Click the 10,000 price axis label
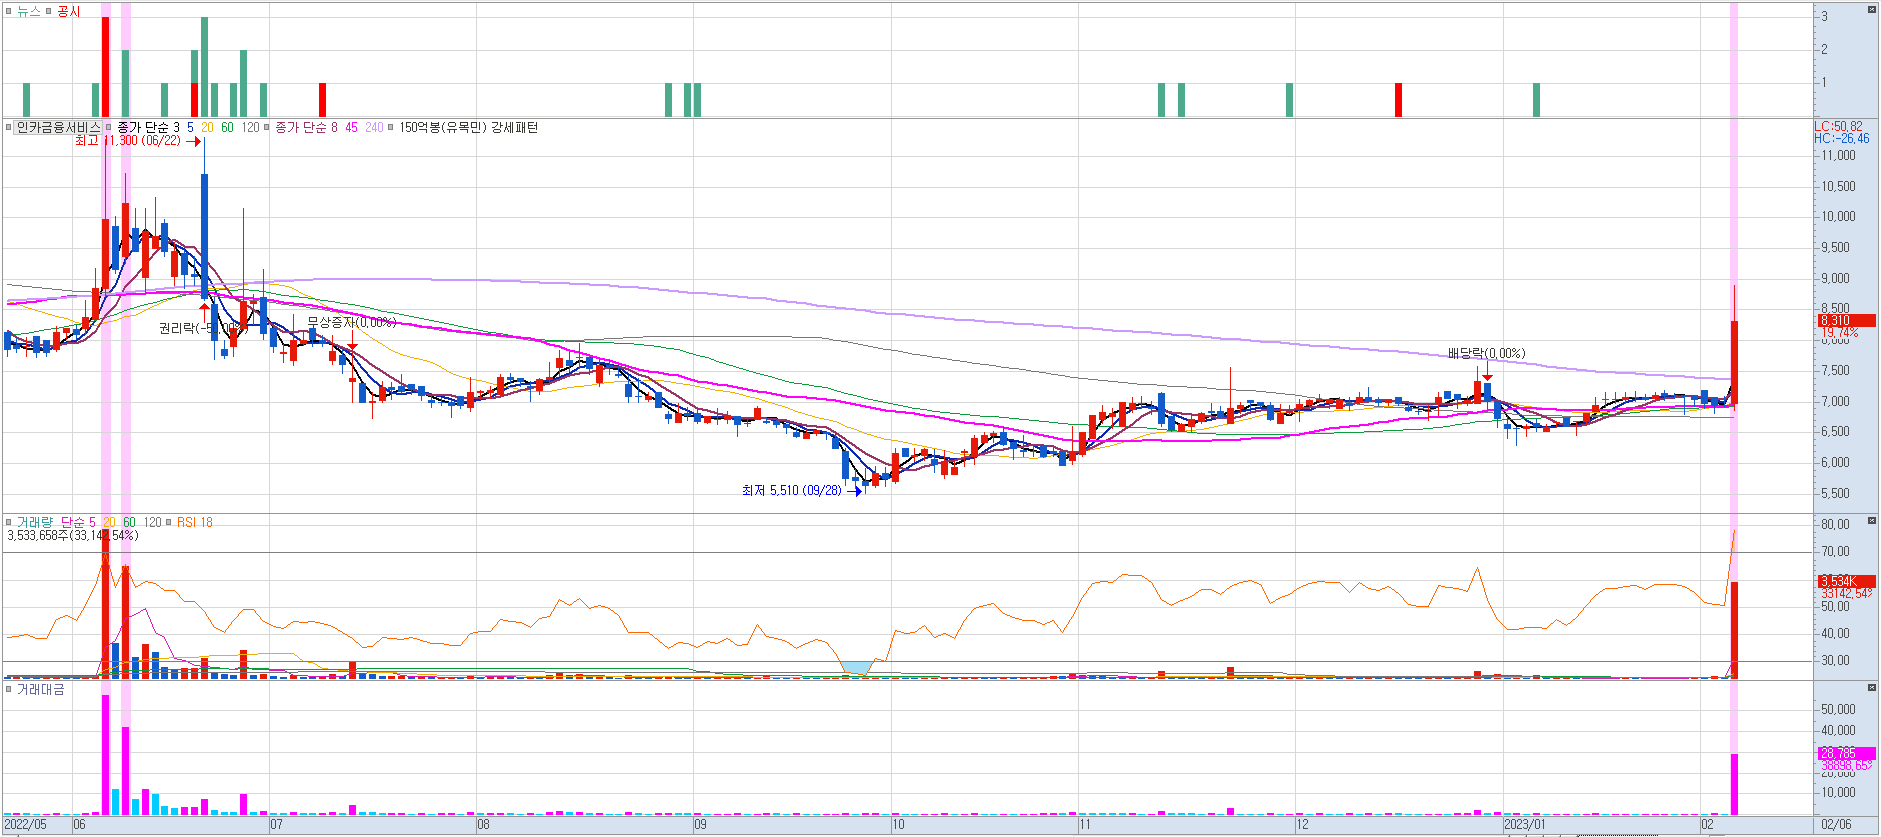 pyautogui.click(x=1838, y=217)
